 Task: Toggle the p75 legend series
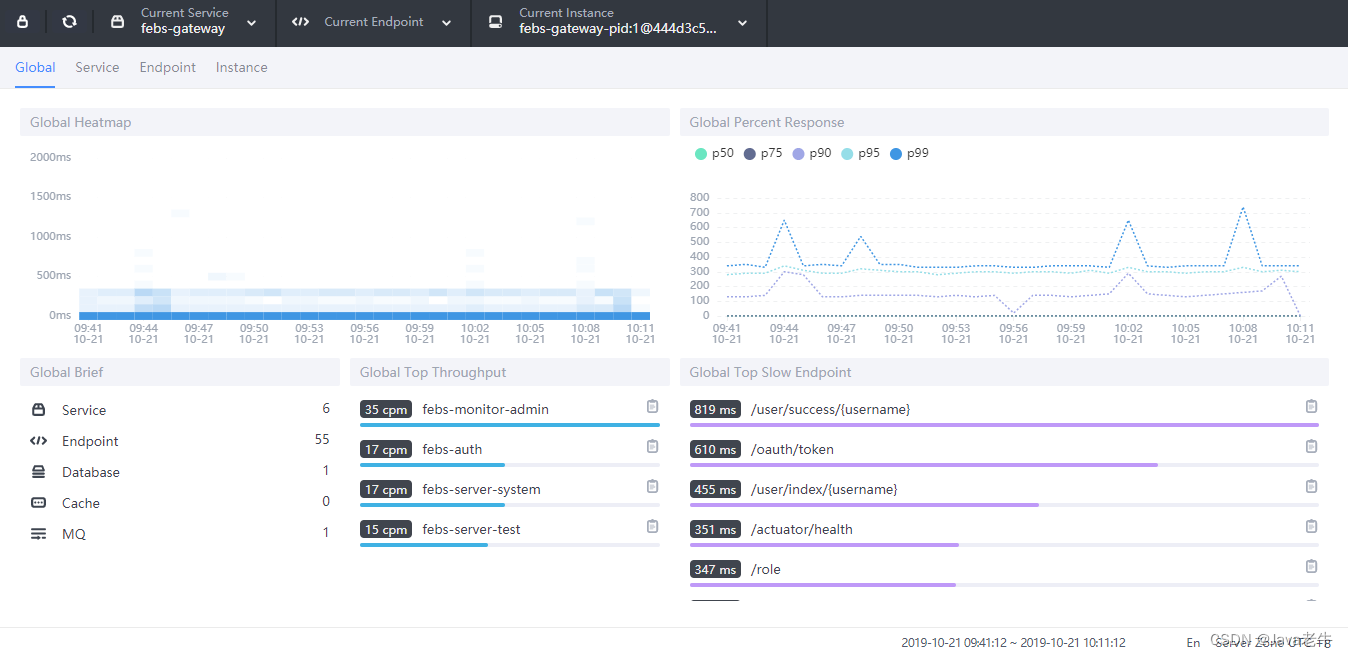coord(763,153)
